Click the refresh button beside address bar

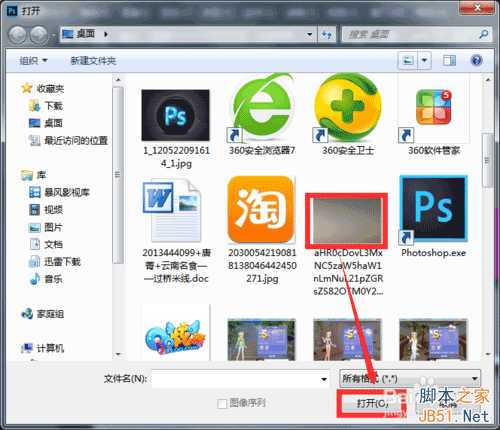[x=327, y=34]
